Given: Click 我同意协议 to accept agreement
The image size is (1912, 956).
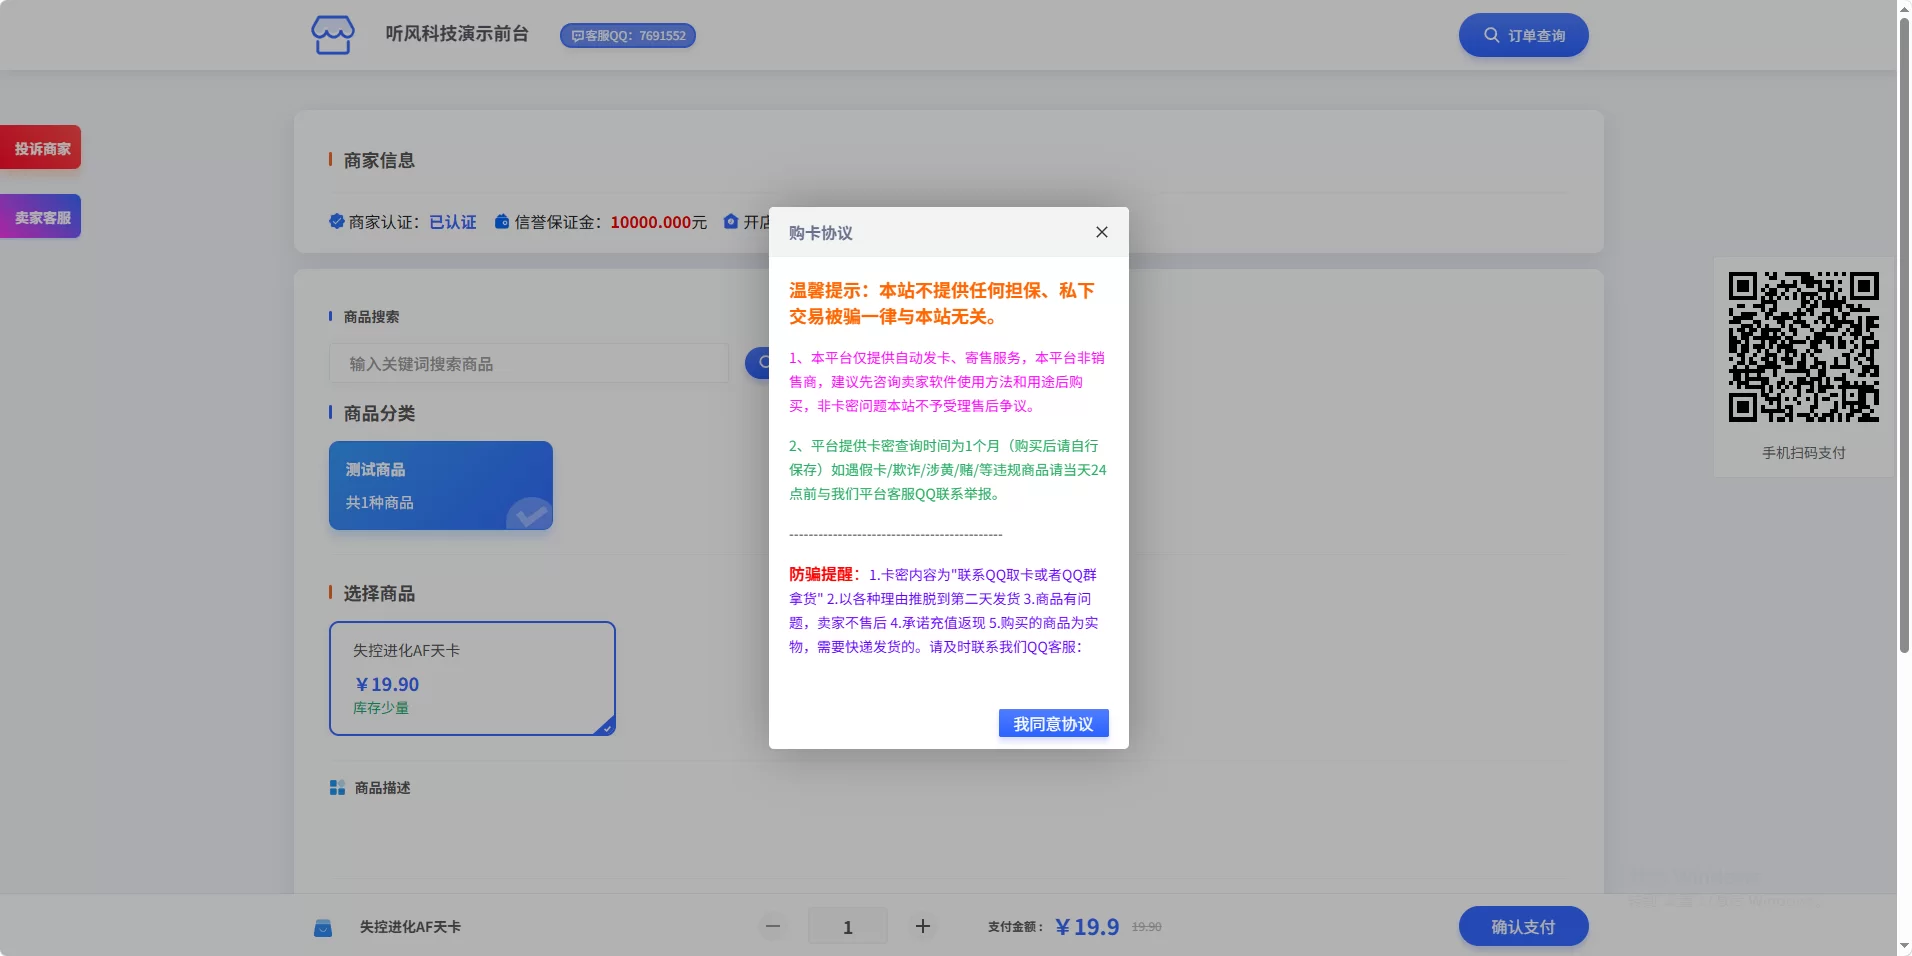Looking at the screenshot, I should (x=1053, y=724).
